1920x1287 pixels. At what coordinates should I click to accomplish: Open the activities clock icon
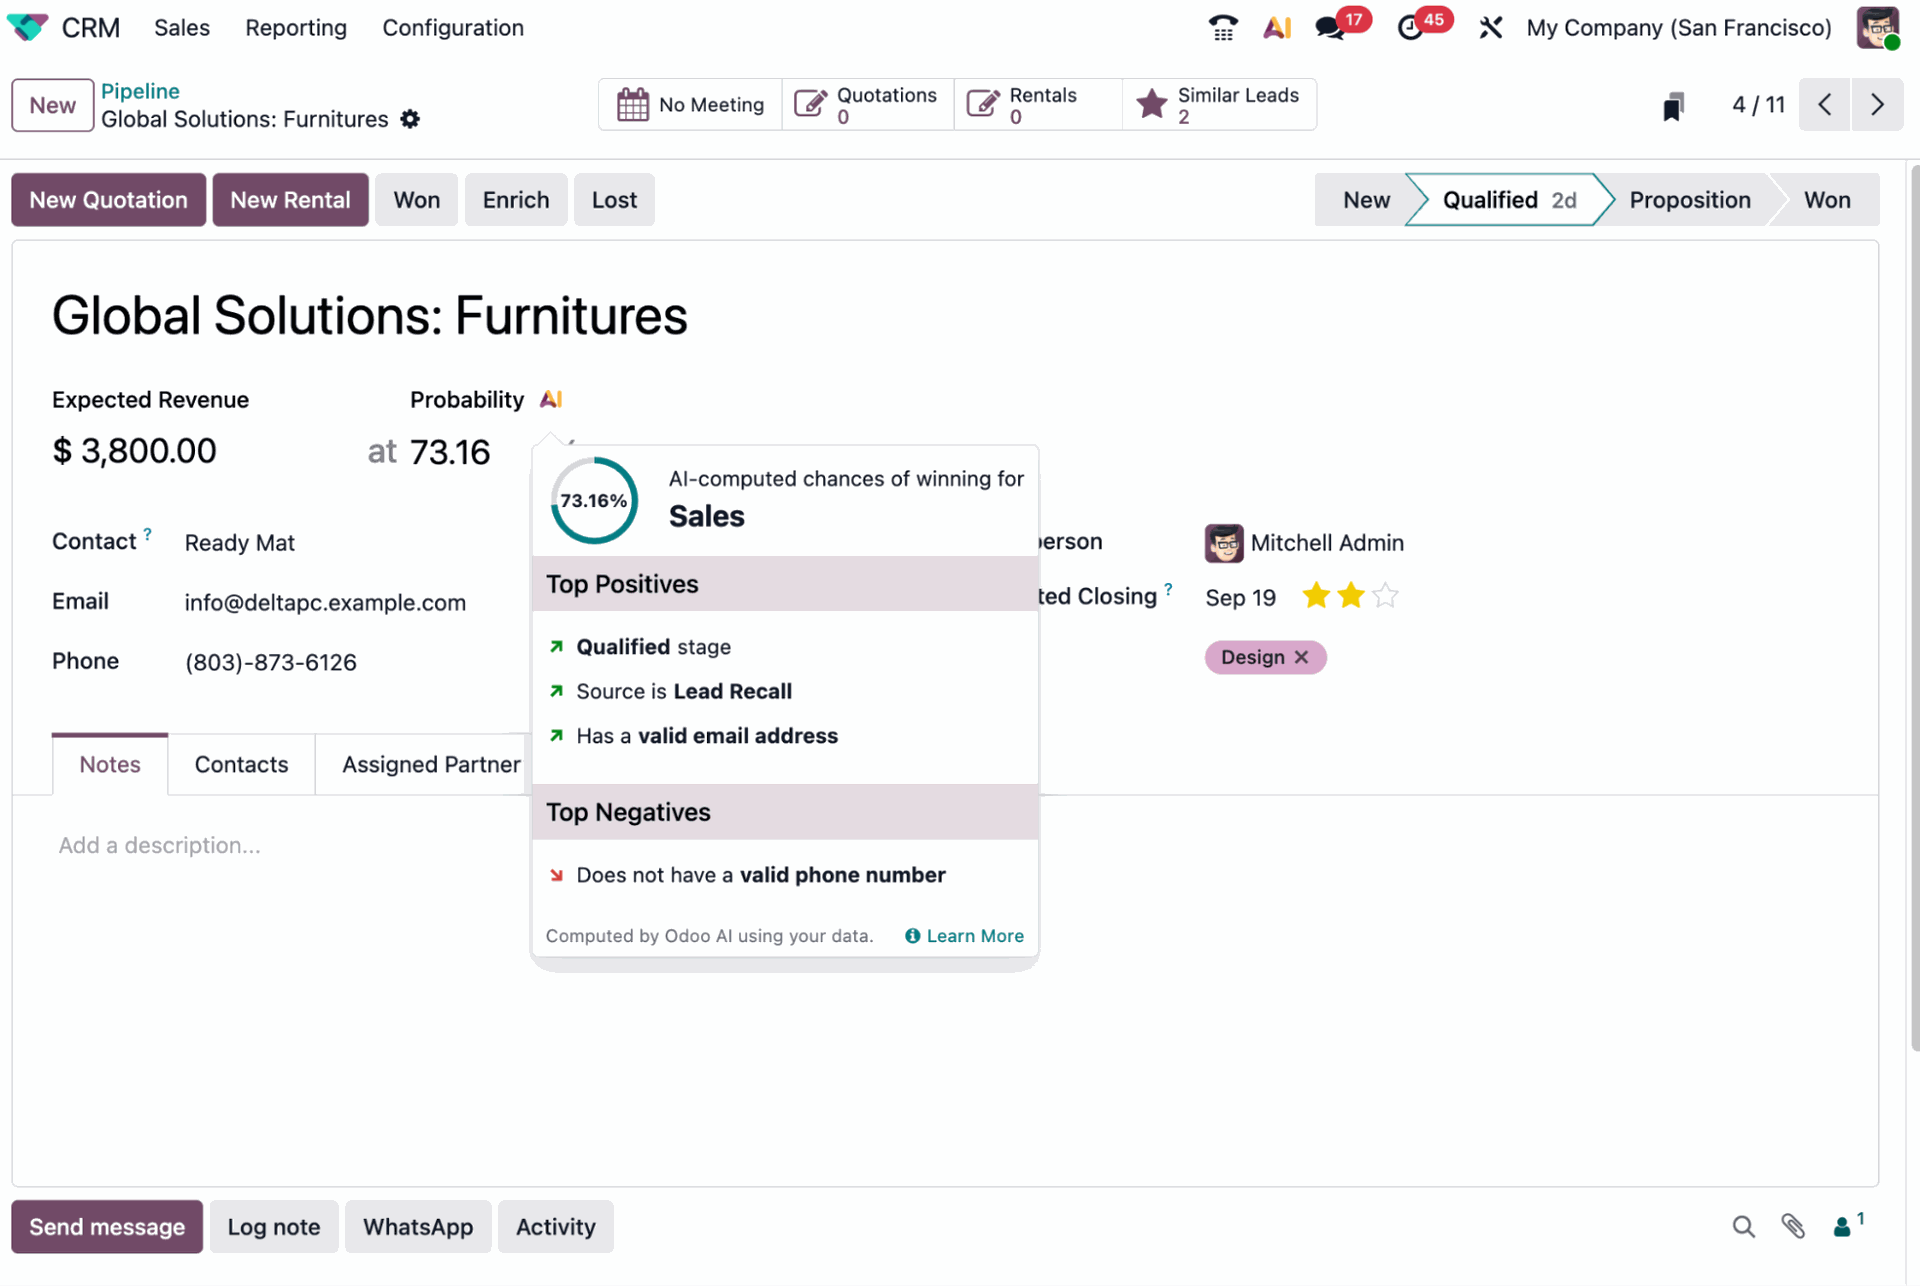(x=1410, y=27)
